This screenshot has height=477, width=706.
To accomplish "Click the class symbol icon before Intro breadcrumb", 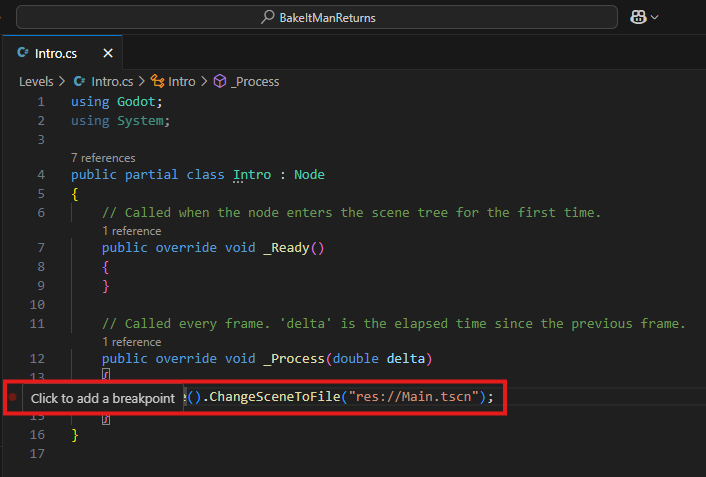I will click(157, 81).
